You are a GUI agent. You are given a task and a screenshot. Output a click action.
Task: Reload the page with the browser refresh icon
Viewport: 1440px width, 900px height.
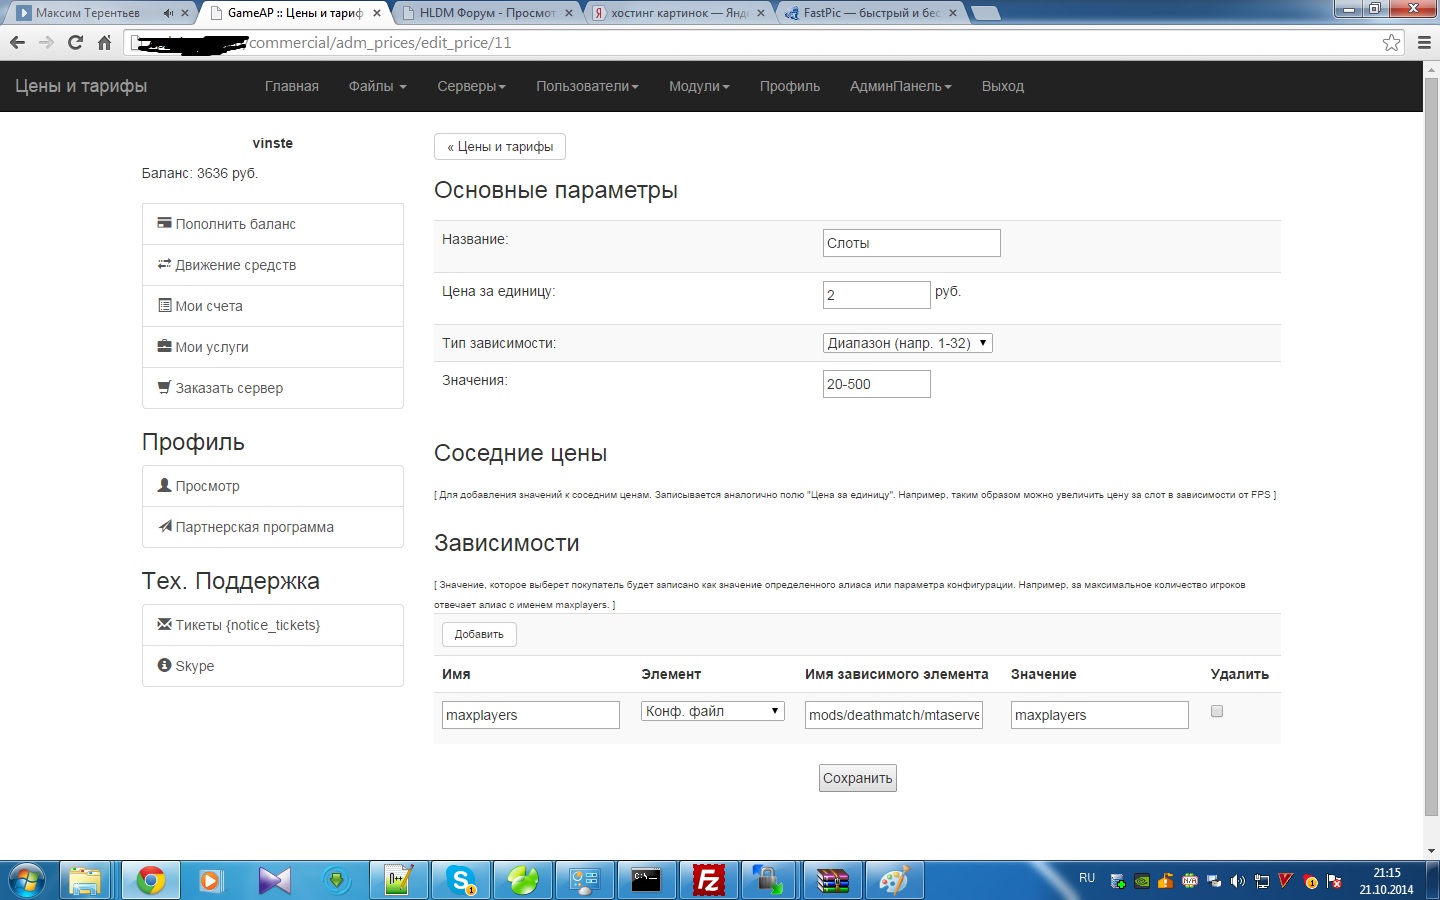point(75,42)
